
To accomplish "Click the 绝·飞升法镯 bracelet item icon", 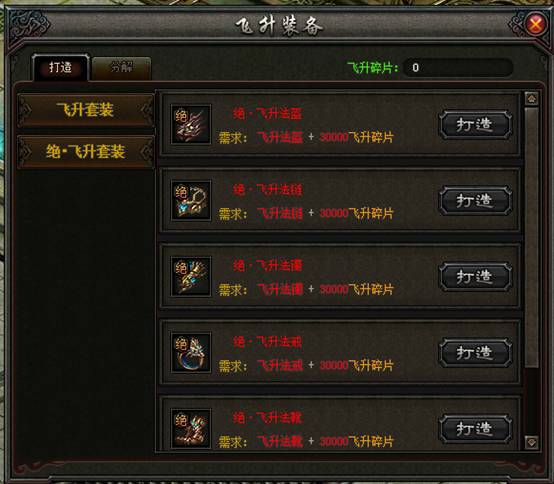I will pyautogui.click(x=191, y=277).
